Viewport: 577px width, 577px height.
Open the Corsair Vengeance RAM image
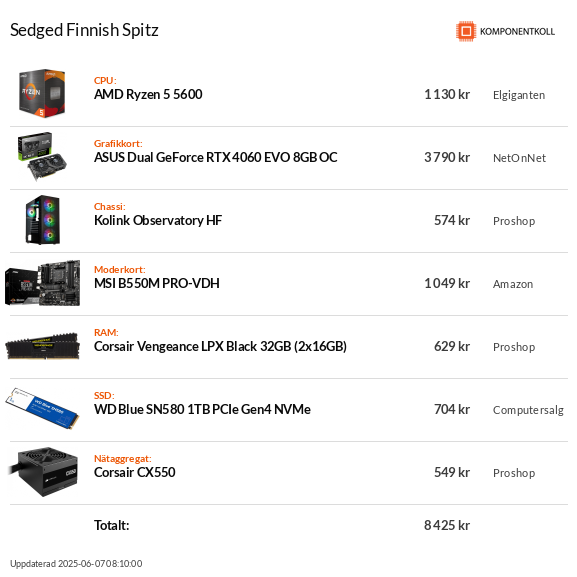pos(42,346)
